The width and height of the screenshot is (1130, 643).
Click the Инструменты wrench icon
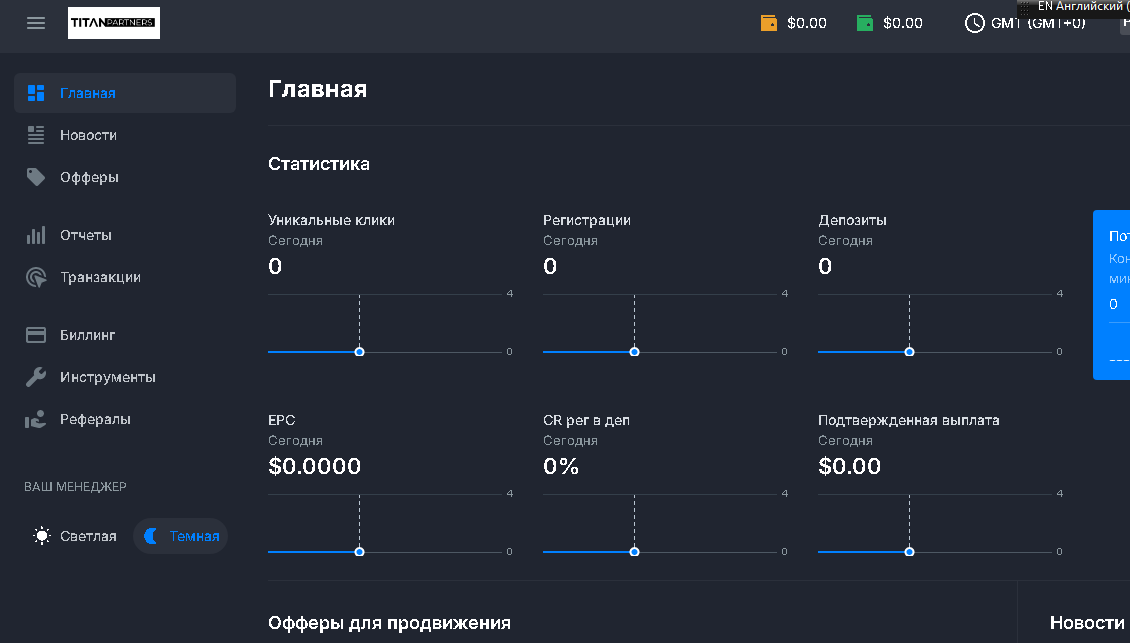pos(36,377)
